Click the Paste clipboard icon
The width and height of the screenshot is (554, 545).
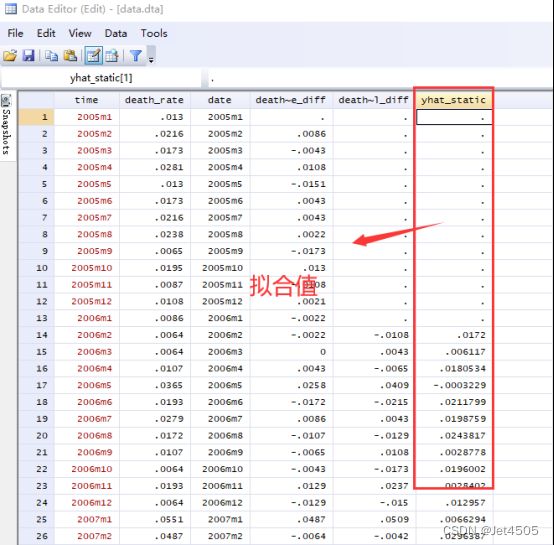[x=70, y=55]
